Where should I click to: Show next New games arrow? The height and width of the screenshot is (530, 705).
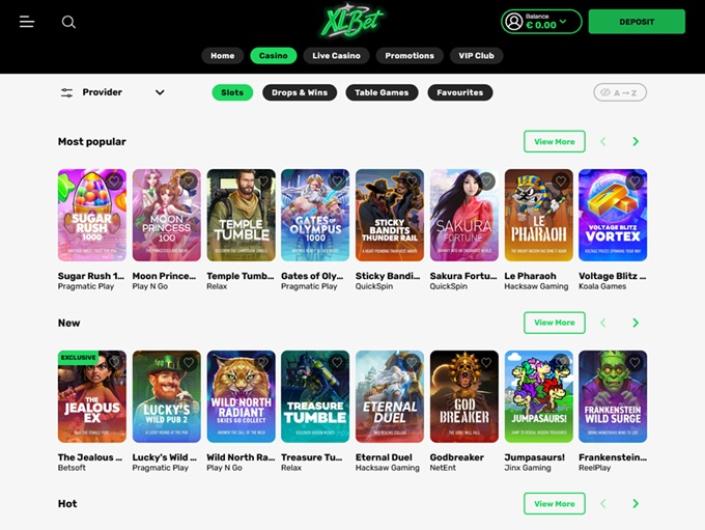[635, 323]
